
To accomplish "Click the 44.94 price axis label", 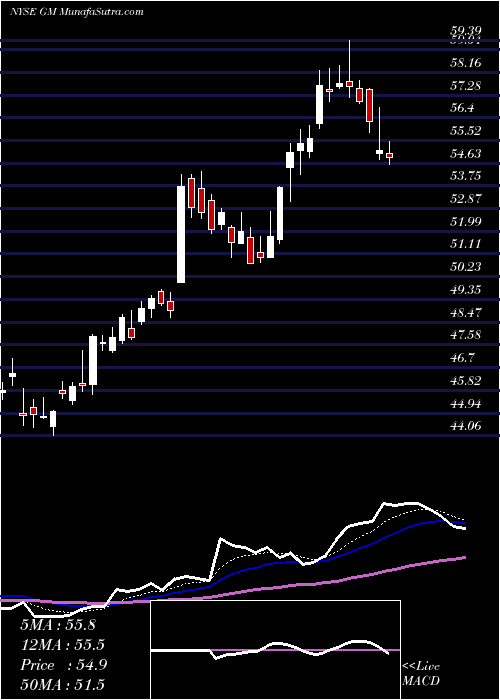I will point(466,404).
